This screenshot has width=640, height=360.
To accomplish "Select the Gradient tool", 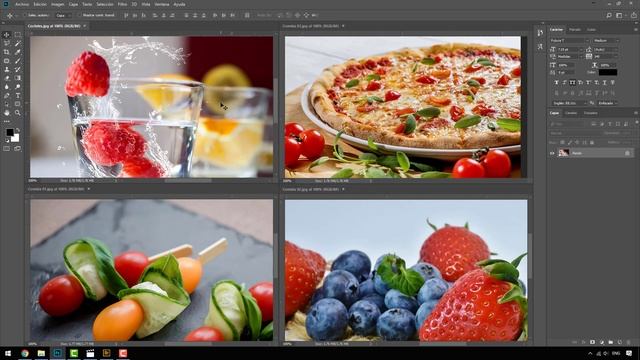I will 18,78.
